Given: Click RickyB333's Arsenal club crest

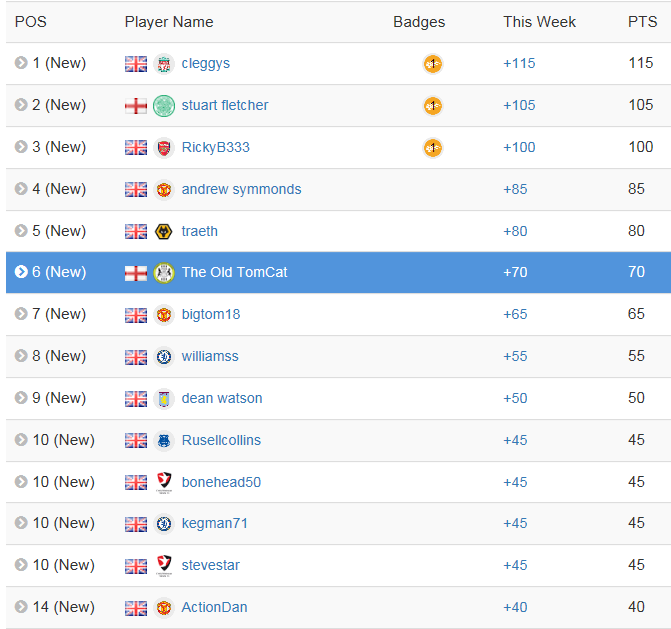Looking at the screenshot, I should tap(163, 148).
